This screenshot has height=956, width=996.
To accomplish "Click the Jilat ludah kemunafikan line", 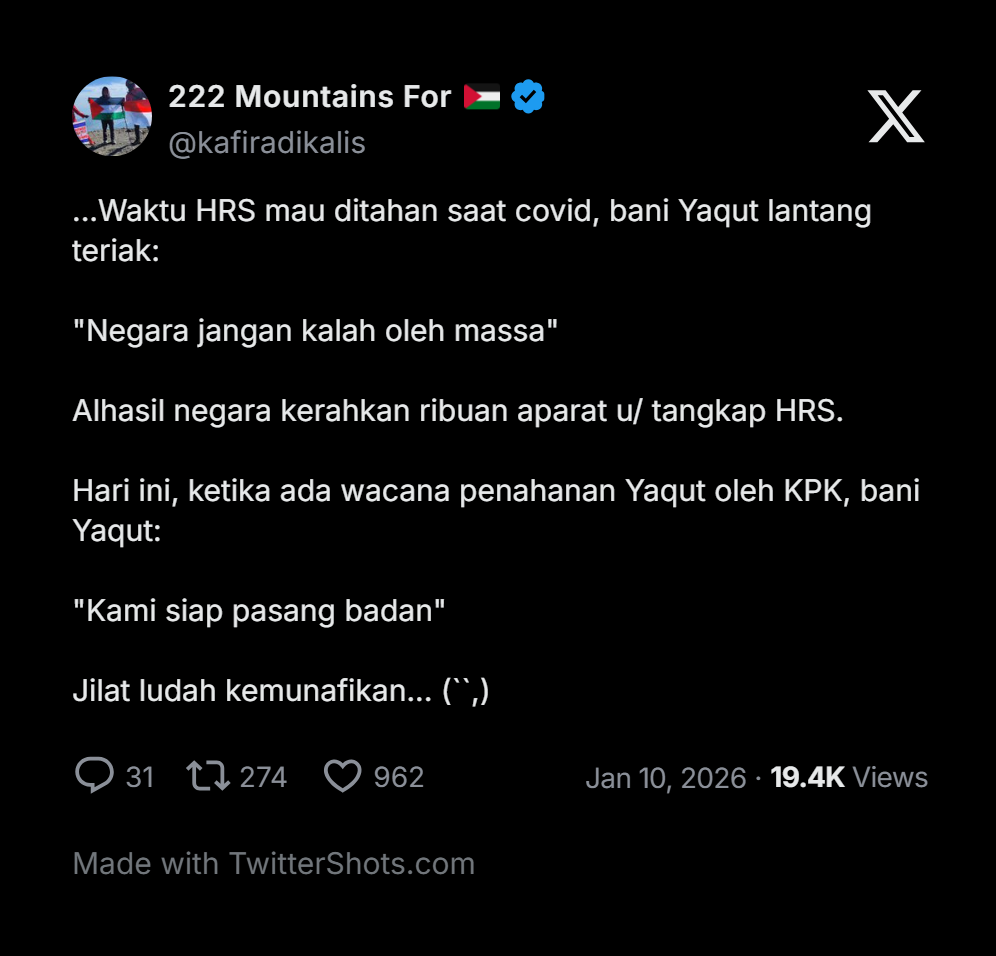I will point(281,691).
